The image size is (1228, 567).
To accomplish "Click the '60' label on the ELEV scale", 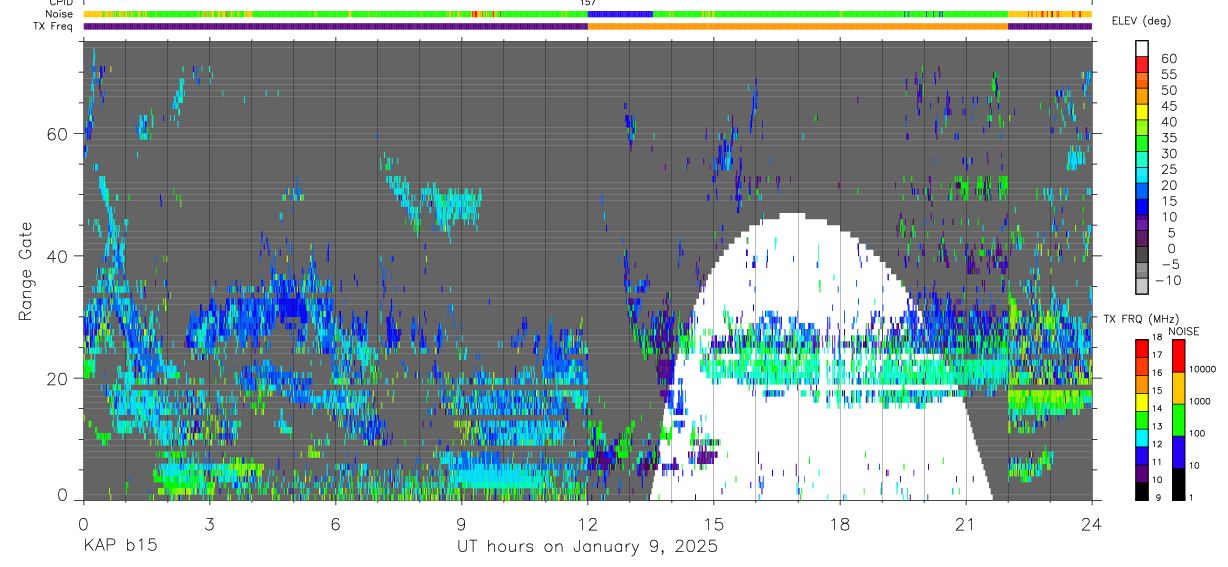I will coord(1167,58).
